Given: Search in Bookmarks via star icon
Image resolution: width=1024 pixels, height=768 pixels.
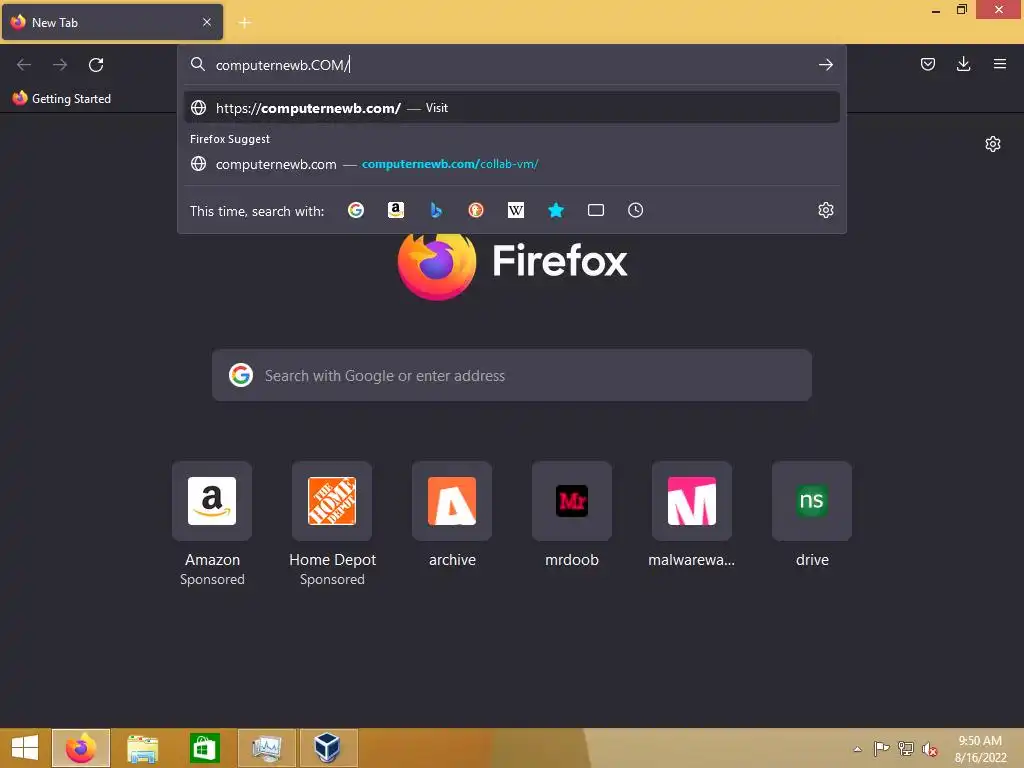Looking at the screenshot, I should pos(556,210).
